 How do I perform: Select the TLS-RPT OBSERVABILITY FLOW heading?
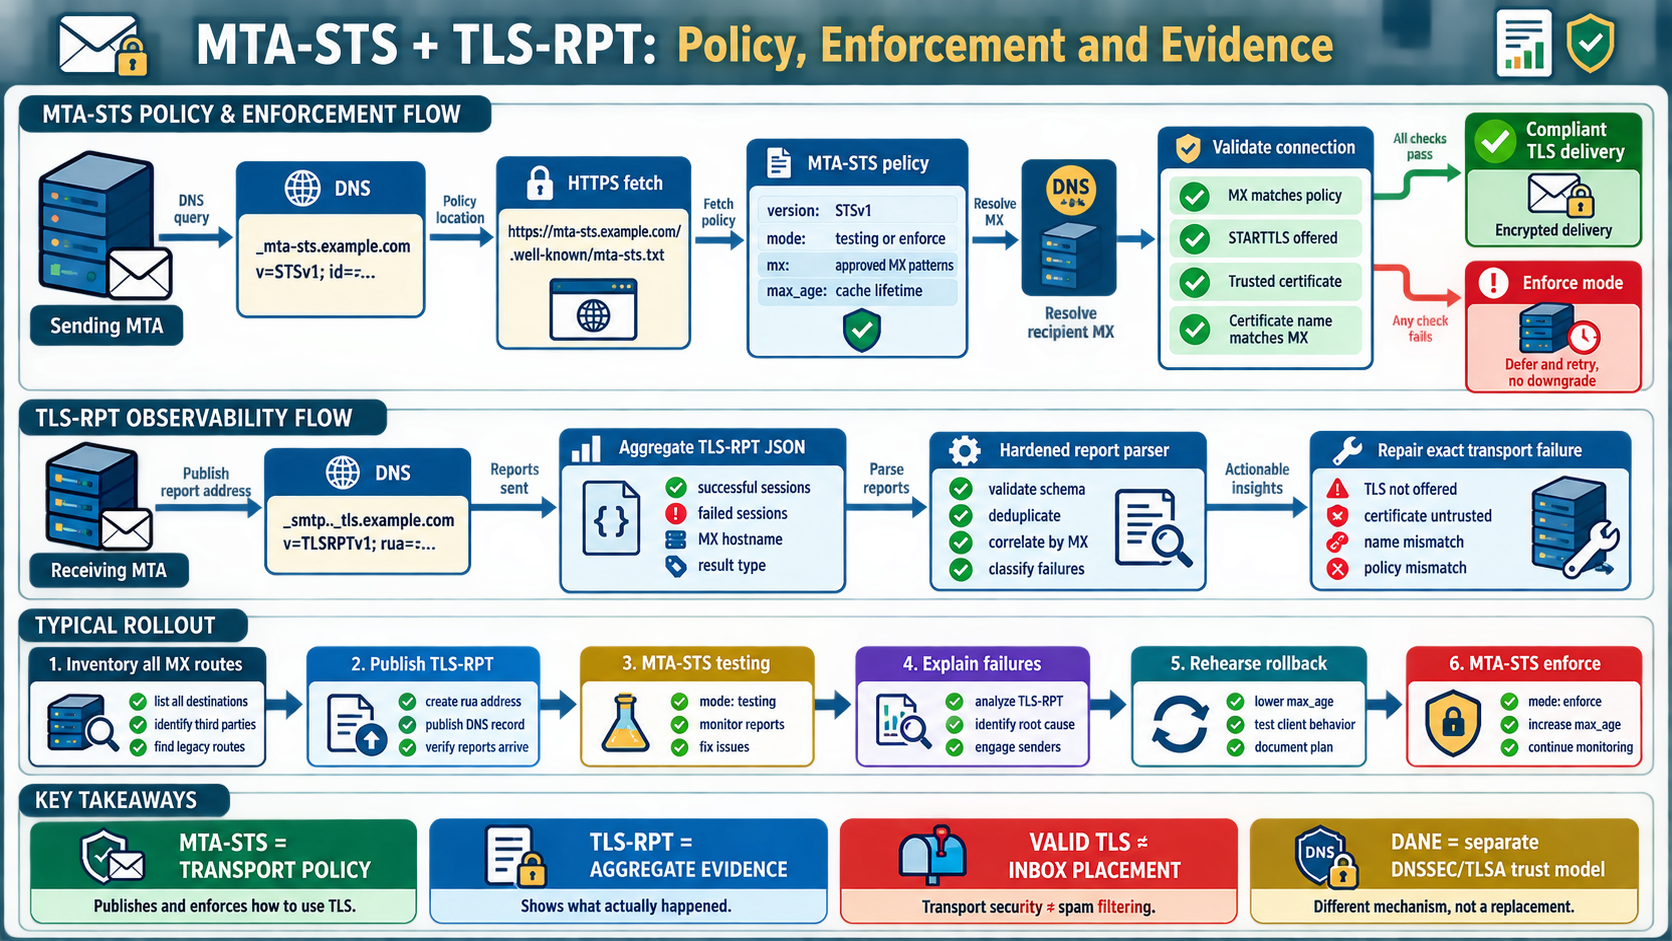194,418
